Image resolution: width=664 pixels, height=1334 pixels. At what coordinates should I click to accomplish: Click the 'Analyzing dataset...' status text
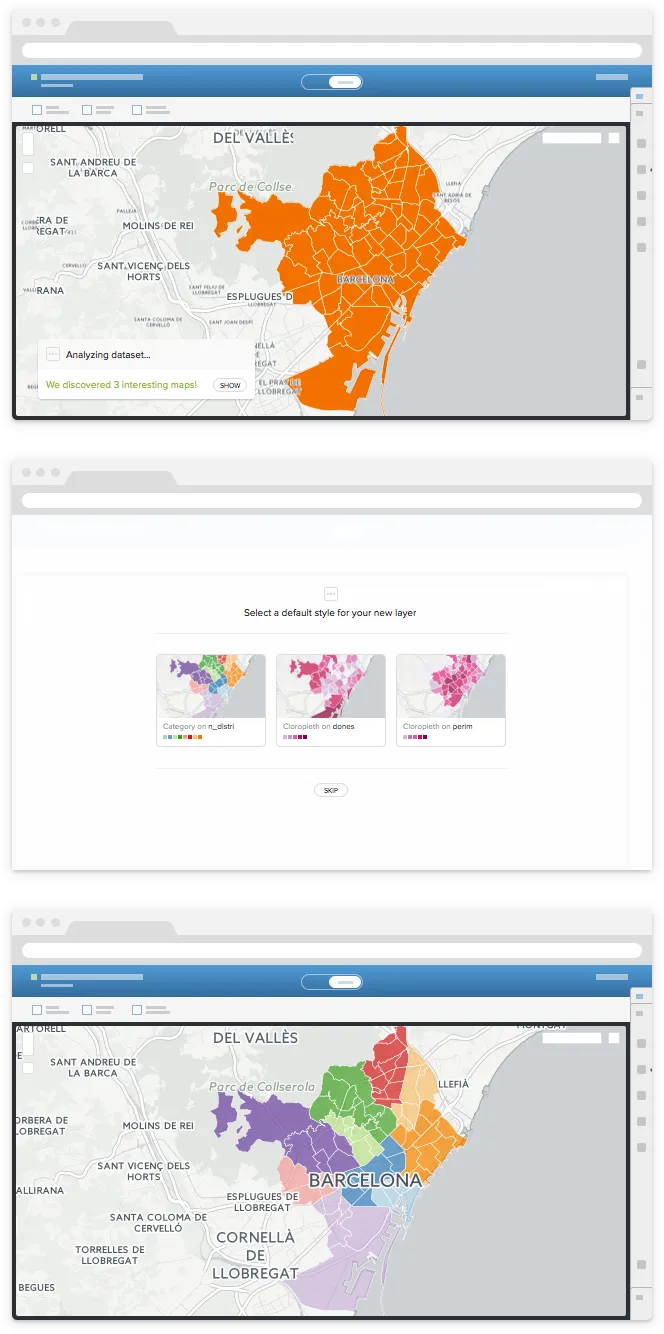tap(108, 355)
